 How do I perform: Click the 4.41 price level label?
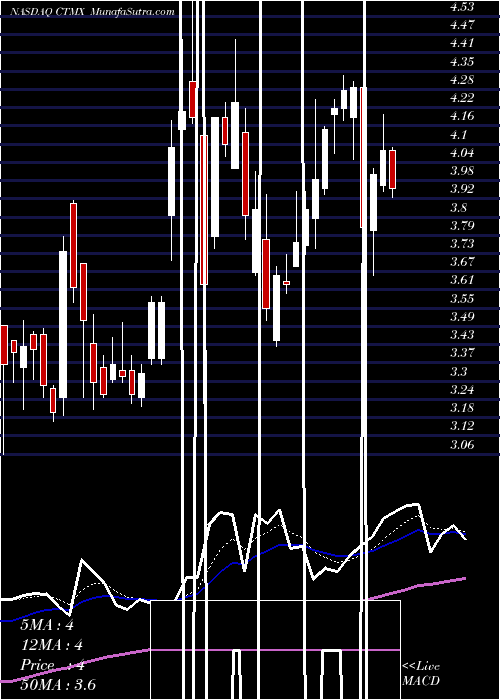(462, 43)
